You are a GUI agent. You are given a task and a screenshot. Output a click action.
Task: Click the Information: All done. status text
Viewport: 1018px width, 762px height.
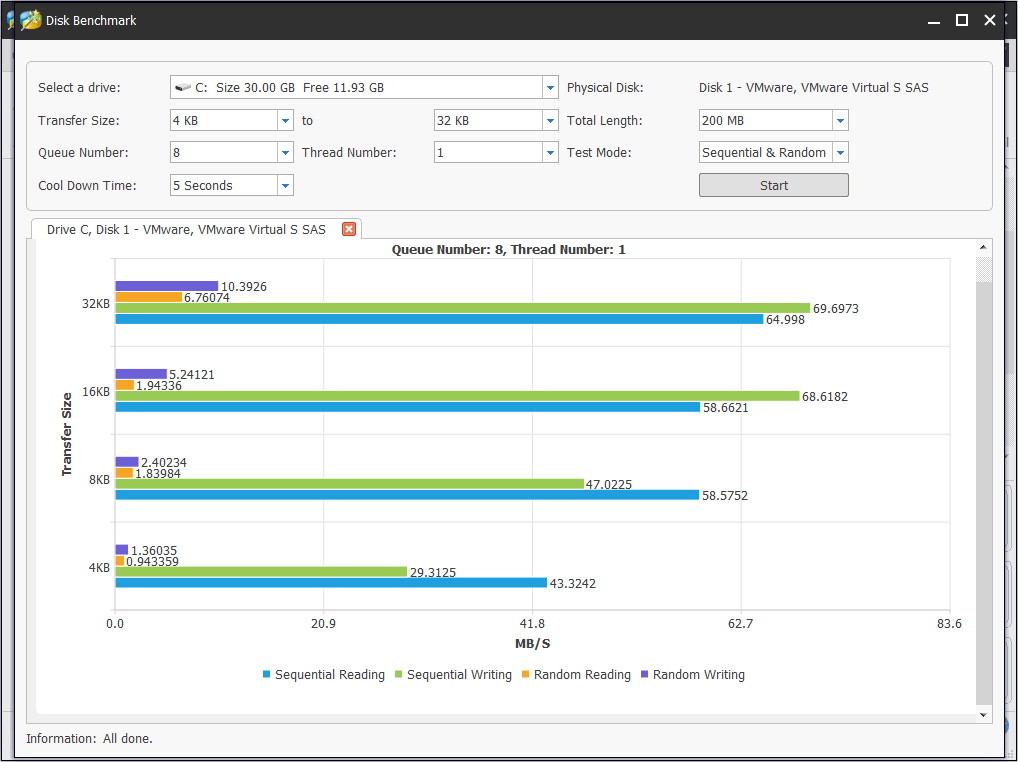pos(90,739)
